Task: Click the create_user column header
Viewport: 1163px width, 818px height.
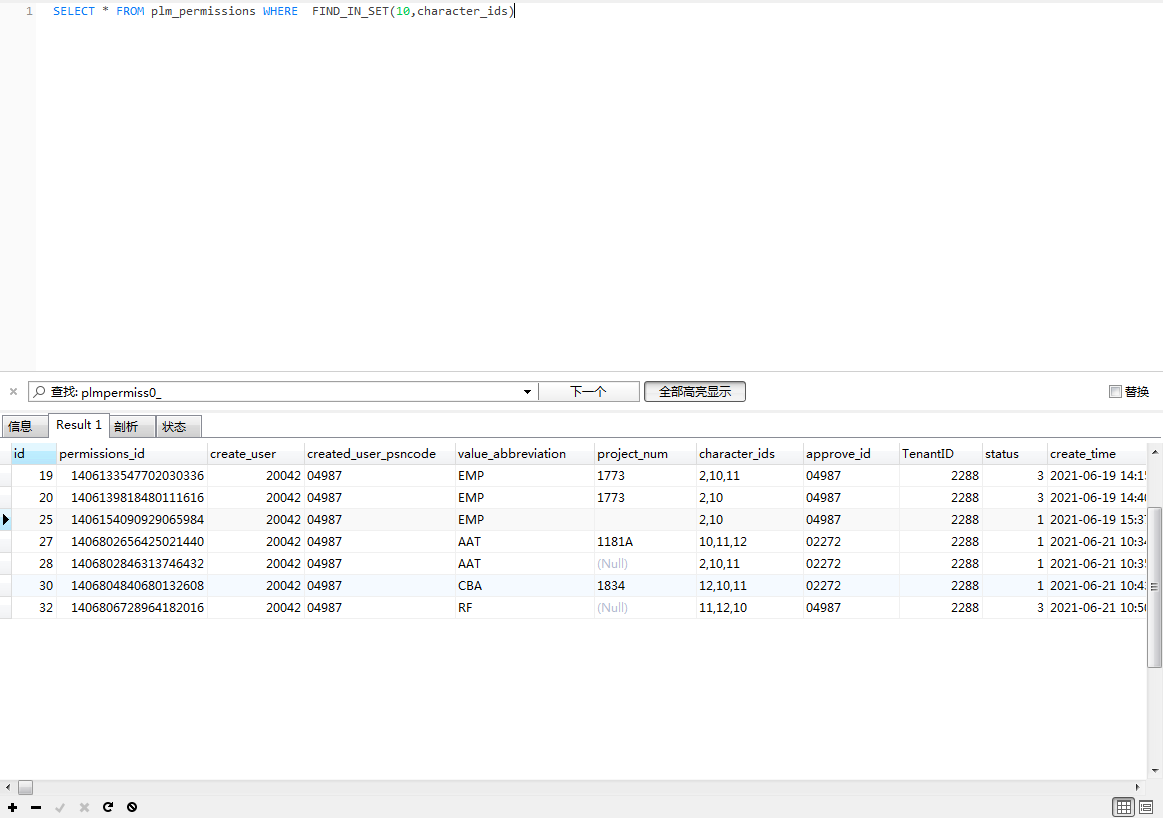Action: 255,454
